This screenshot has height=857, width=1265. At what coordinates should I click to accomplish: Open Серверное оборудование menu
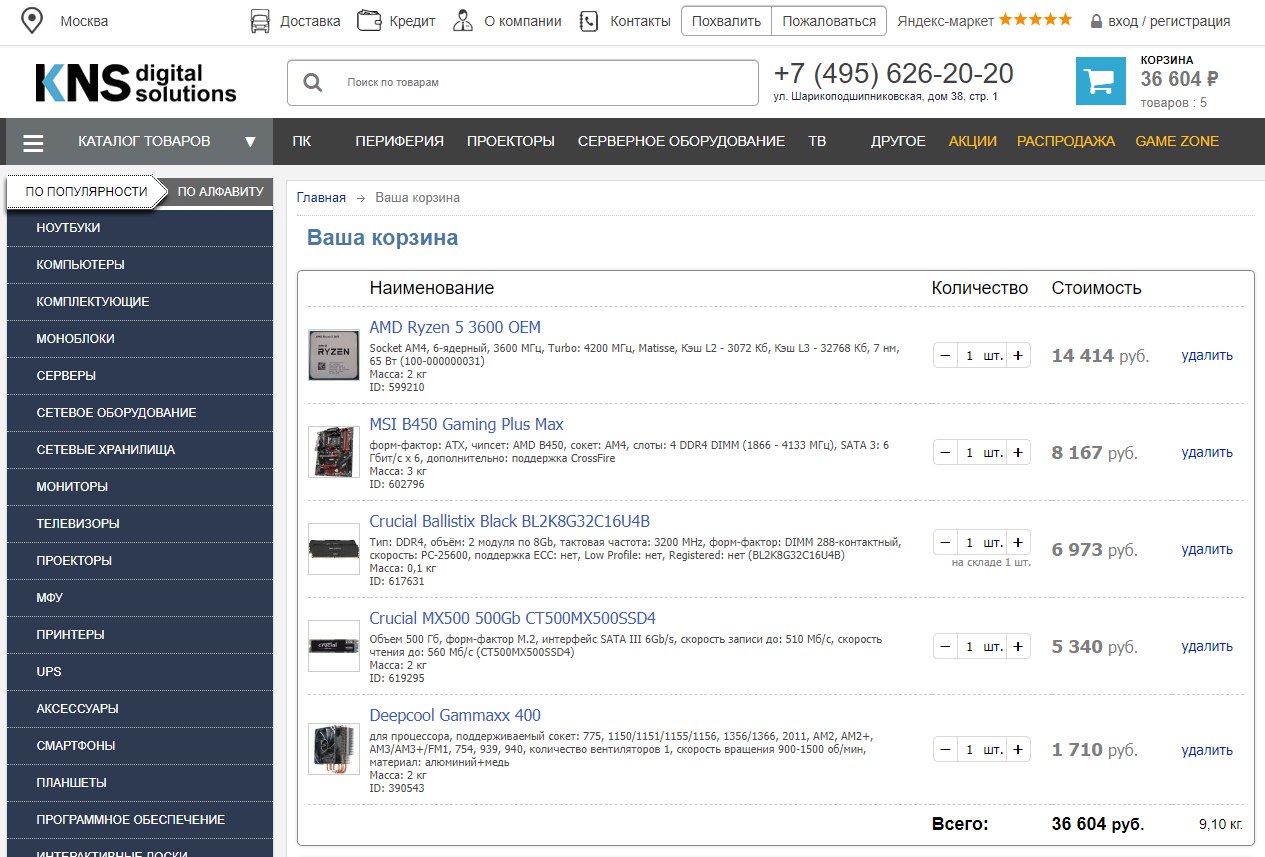click(x=681, y=142)
